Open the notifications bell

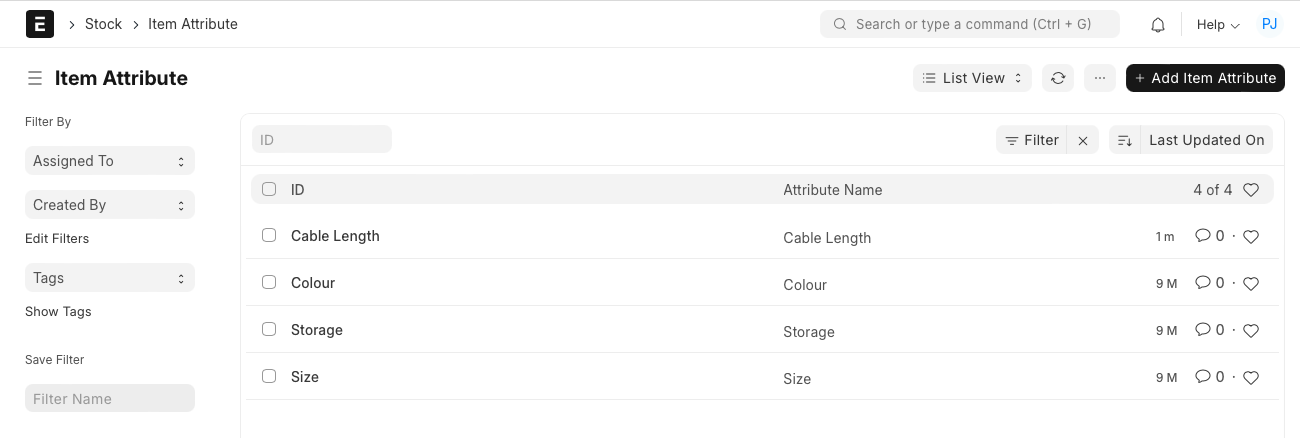[1158, 25]
